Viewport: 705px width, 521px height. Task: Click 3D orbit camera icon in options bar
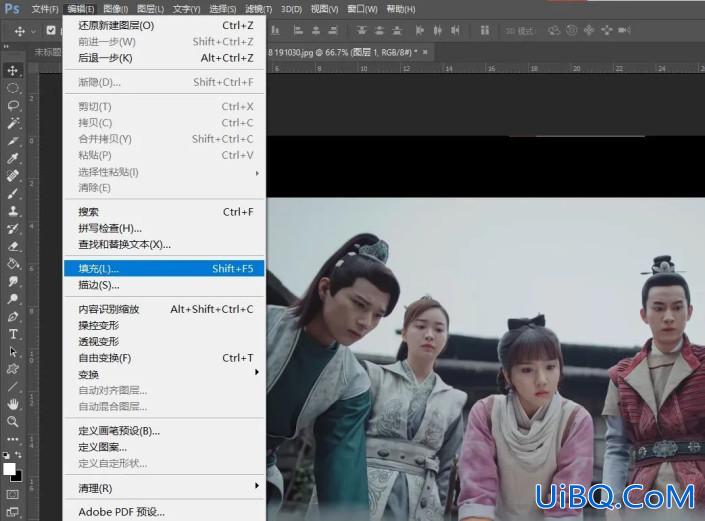(x=554, y=30)
